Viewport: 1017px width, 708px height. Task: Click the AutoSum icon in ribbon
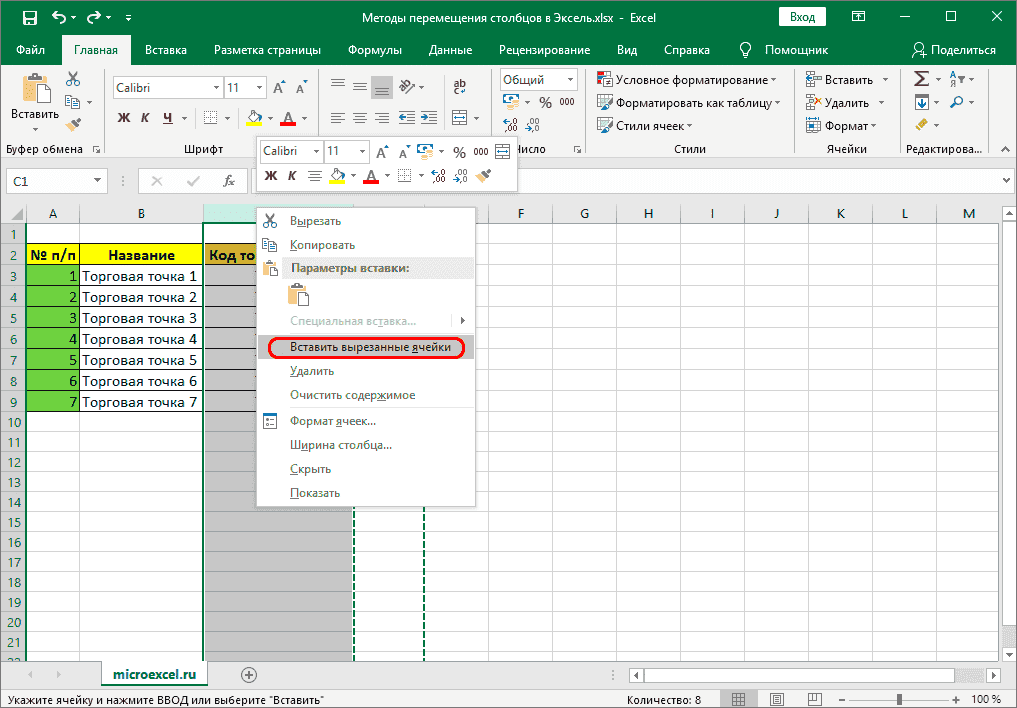(x=919, y=77)
